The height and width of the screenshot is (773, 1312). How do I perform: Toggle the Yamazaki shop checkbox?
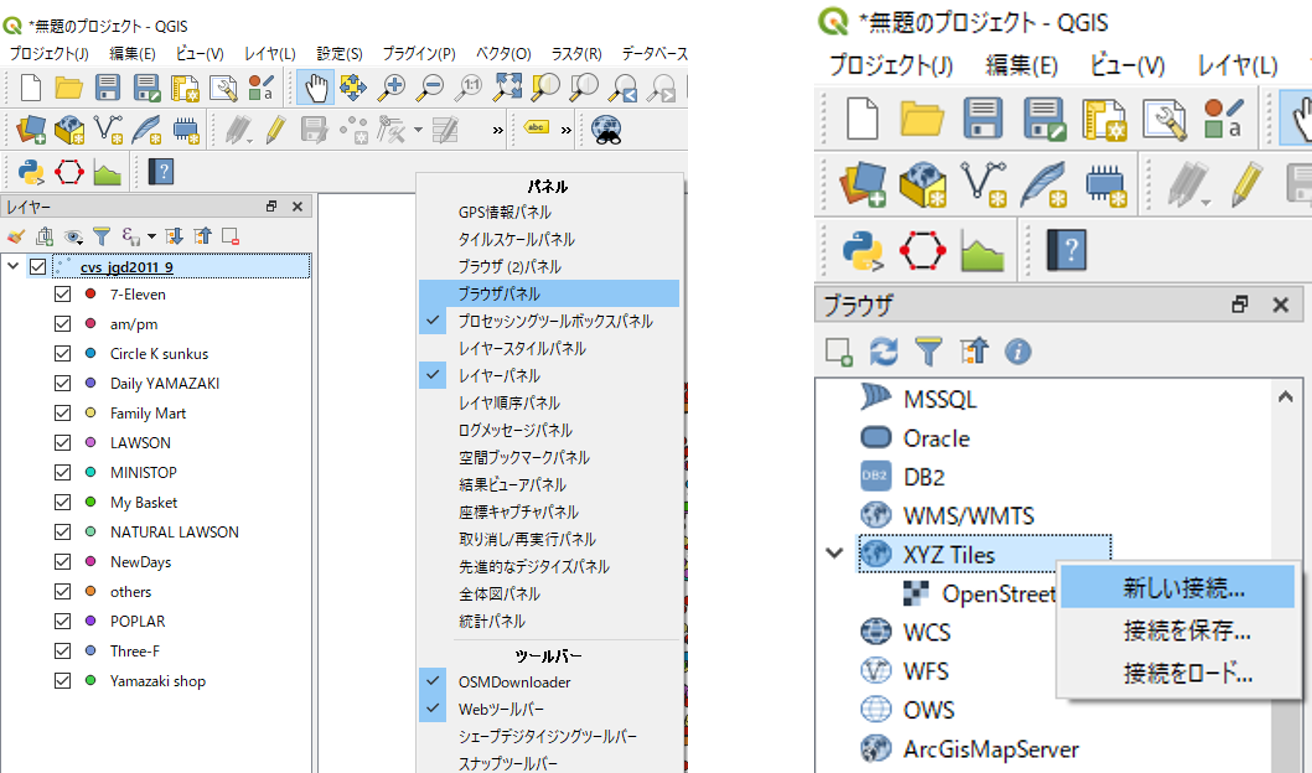63,681
